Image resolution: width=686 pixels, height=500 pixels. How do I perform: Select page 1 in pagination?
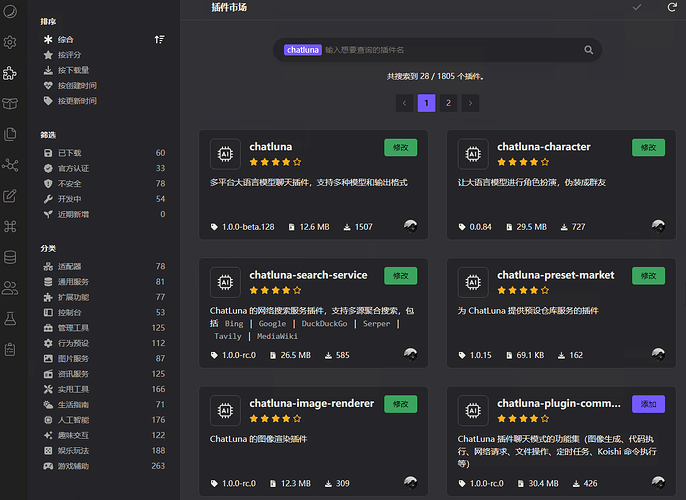click(x=426, y=103)
